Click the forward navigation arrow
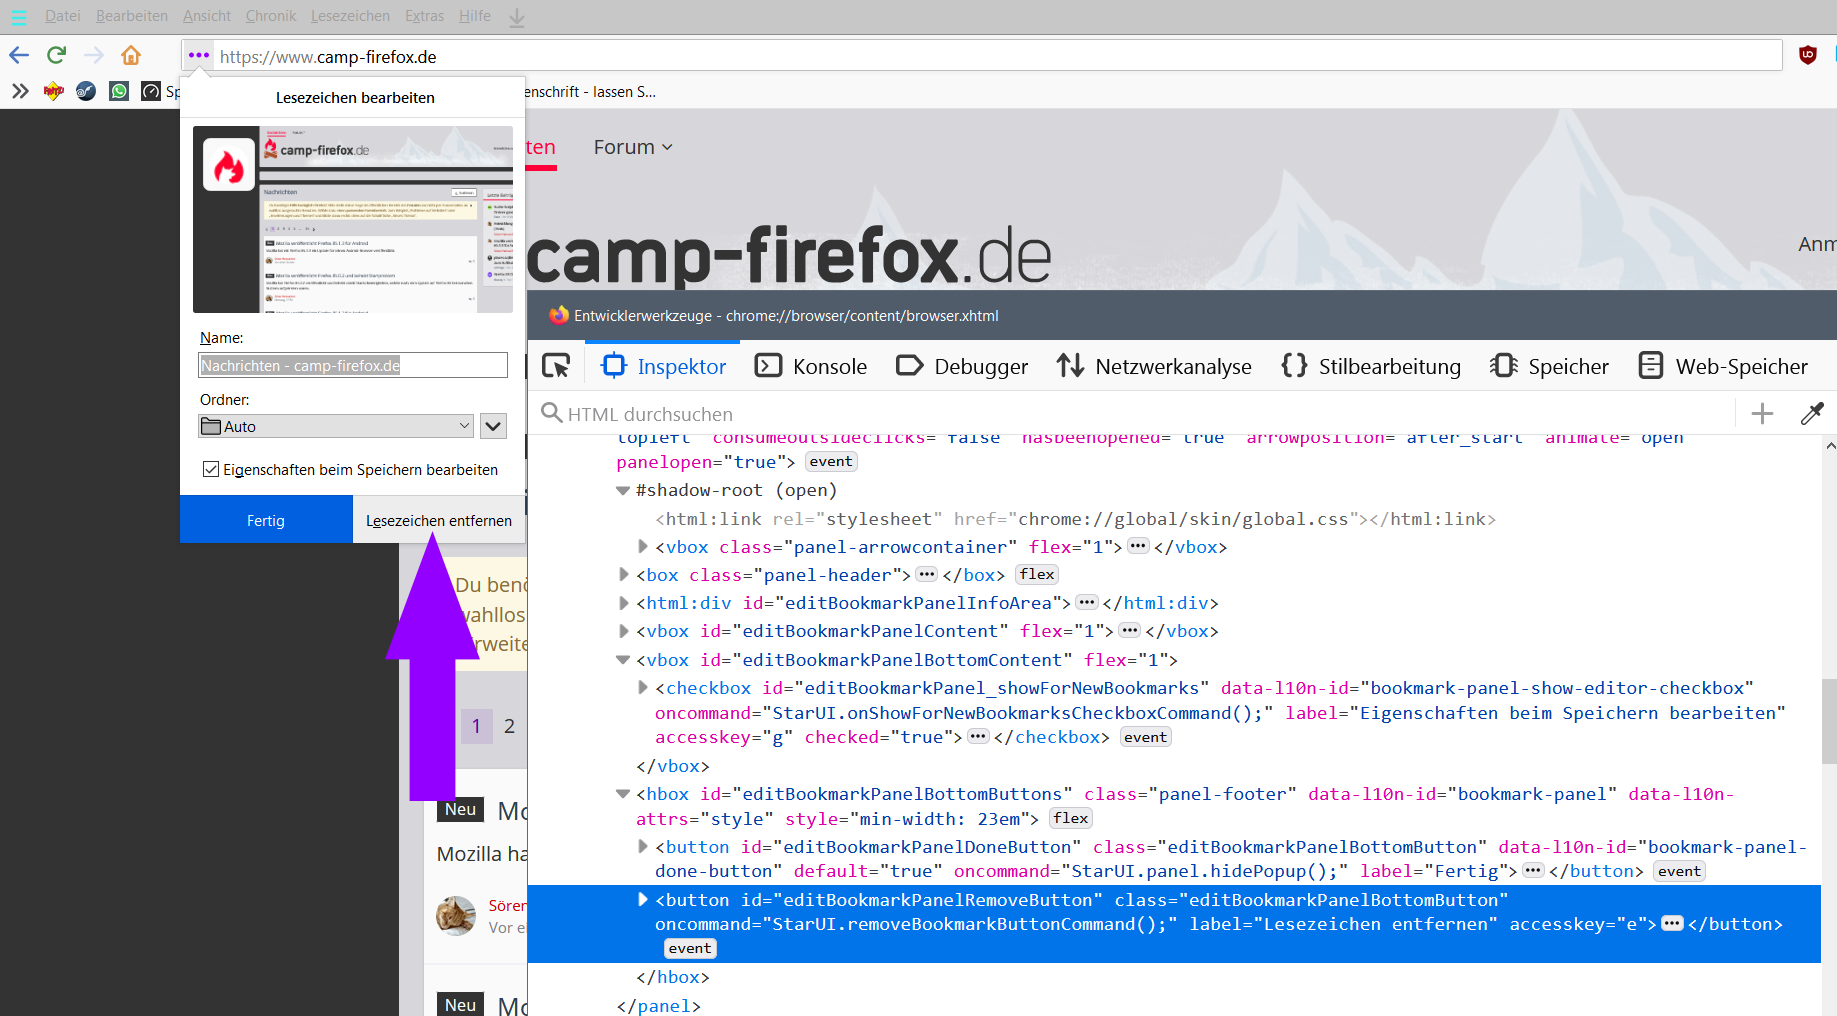Image resolution: width=1837 pixels, height=1016 pixels. pos(94,55)
